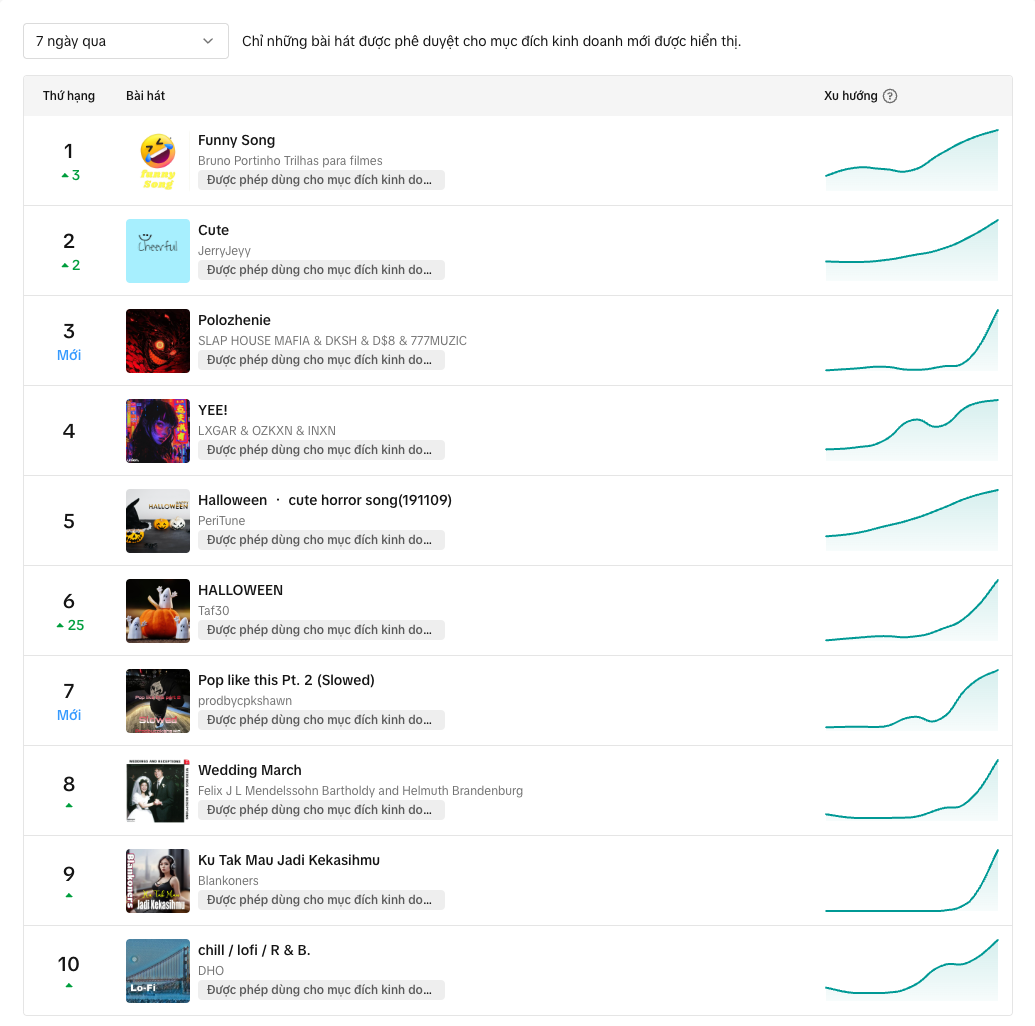Click the 'Pop like this Pt. 2 (Slowed)' title
Viewport: 1035px width, 1026px height.
[x=286, y=680]
